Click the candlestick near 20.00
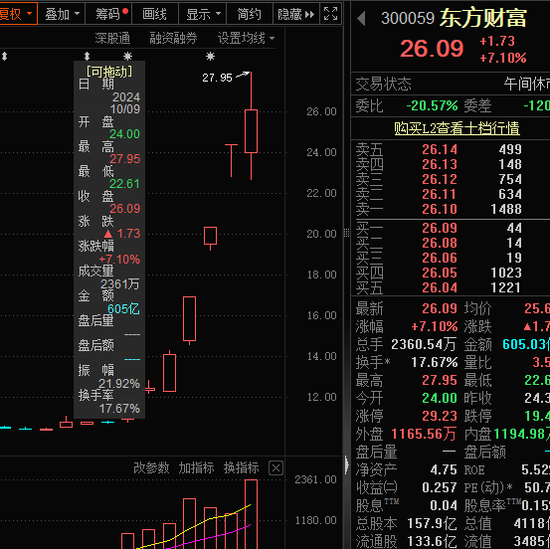 pos(210,236)
